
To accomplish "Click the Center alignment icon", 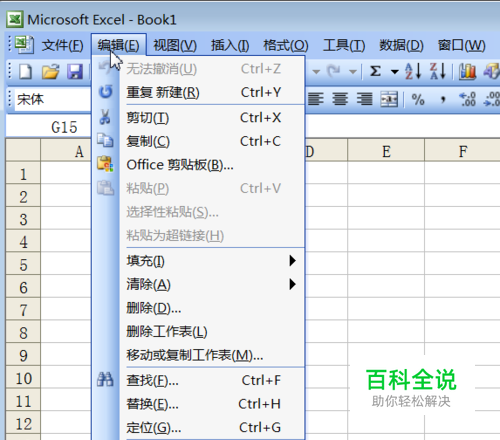I will coord(340,99).
